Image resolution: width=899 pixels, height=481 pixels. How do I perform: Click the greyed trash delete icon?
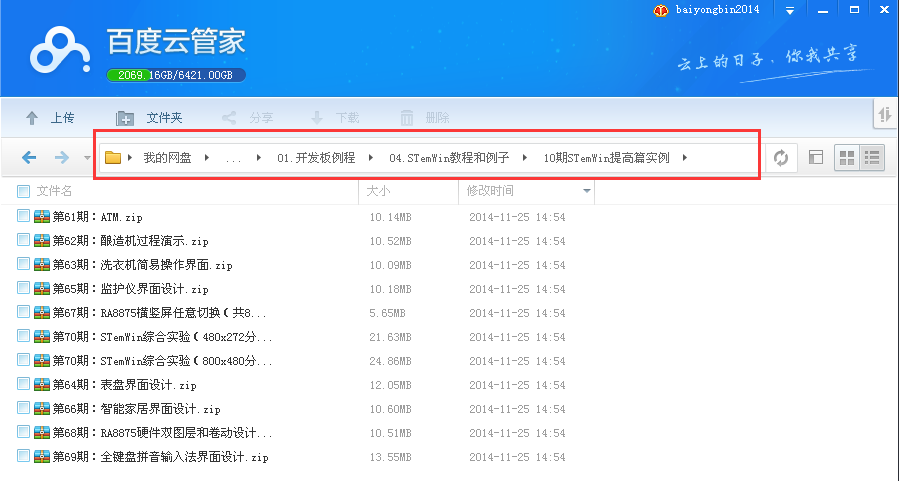[x=406, y=118]
